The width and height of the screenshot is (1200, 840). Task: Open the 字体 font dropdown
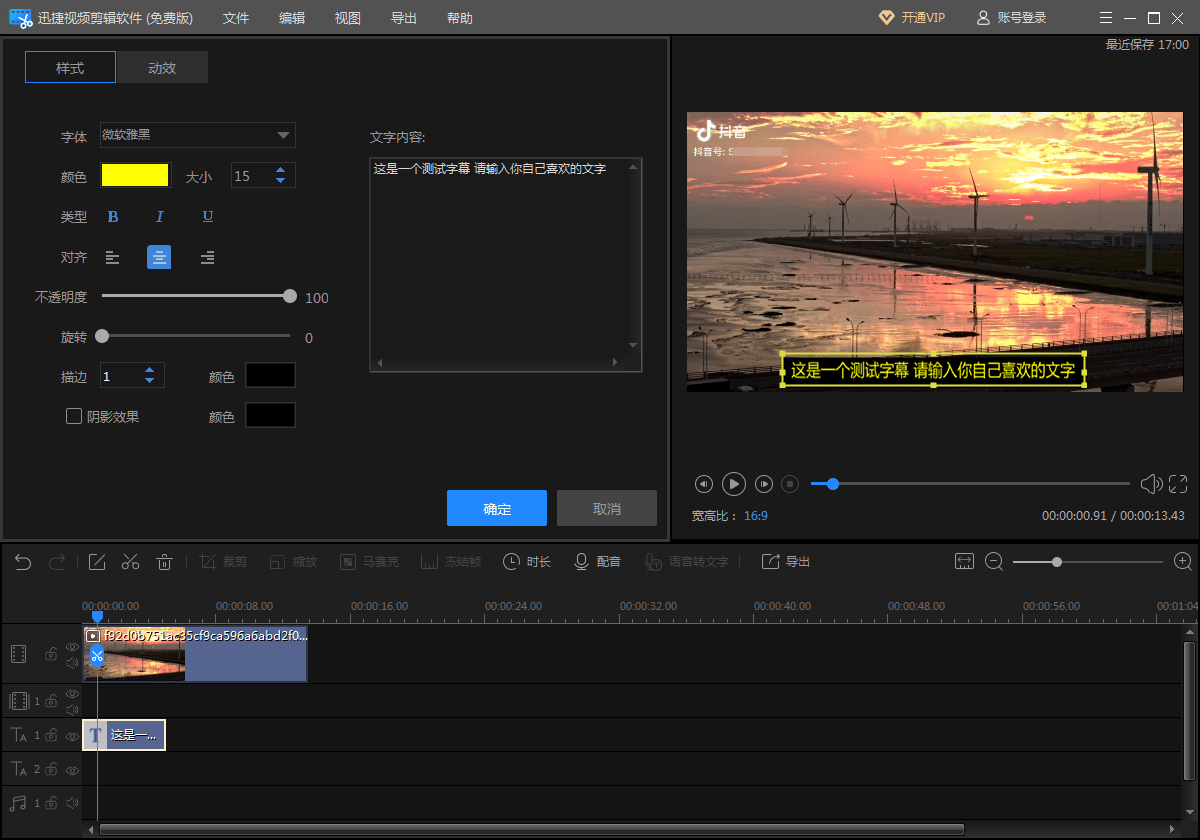click(198, 135)
